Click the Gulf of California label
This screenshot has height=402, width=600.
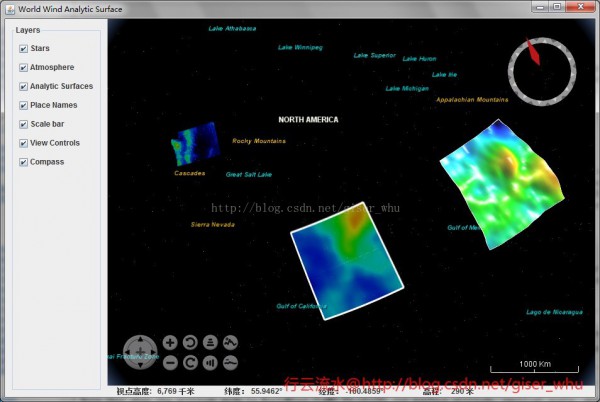pos(302,306)
